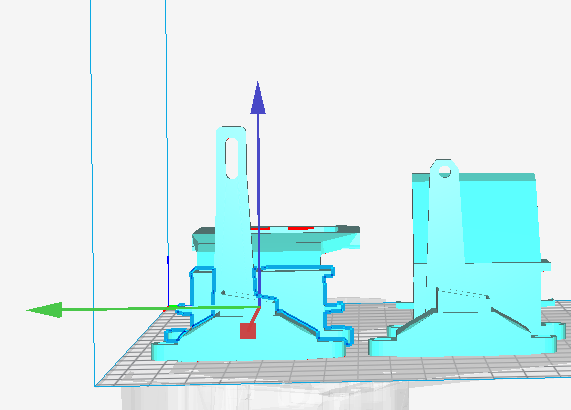571x410 pixels.
Task: Click the green Y-axis move arrow
Action: coord(44,310)
